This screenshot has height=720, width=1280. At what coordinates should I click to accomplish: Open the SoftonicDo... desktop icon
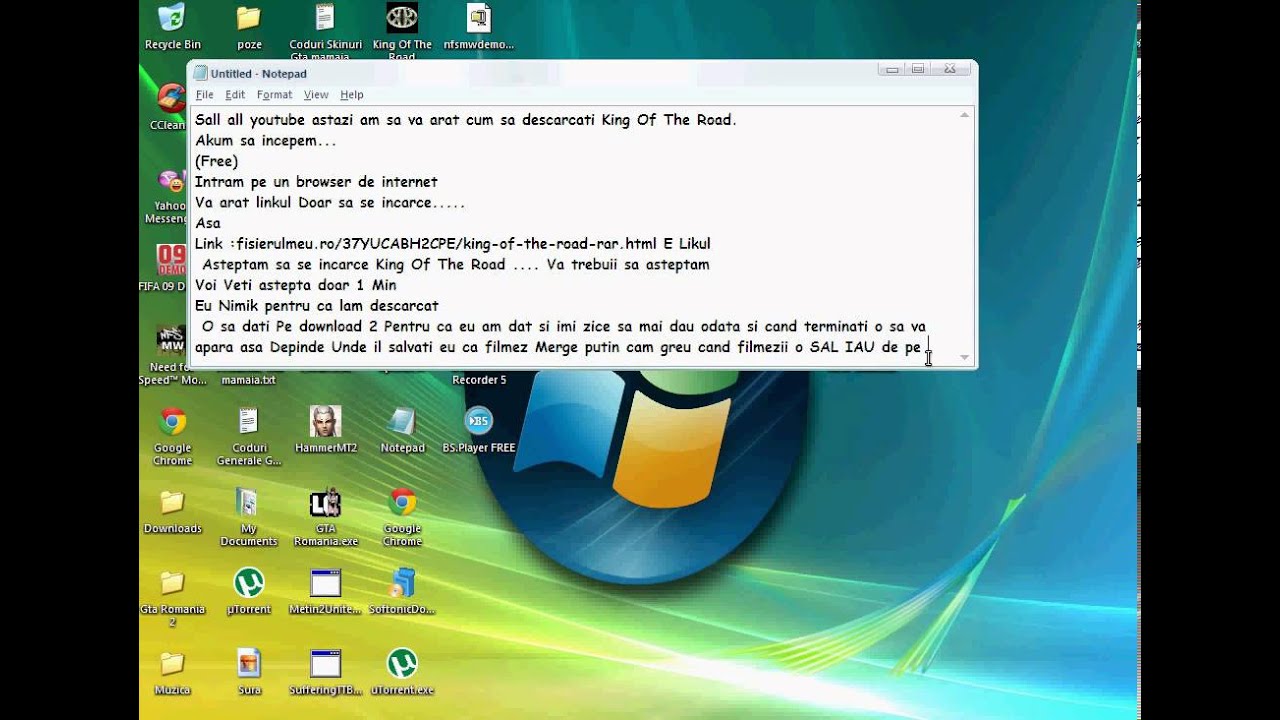tap(402, 591)
